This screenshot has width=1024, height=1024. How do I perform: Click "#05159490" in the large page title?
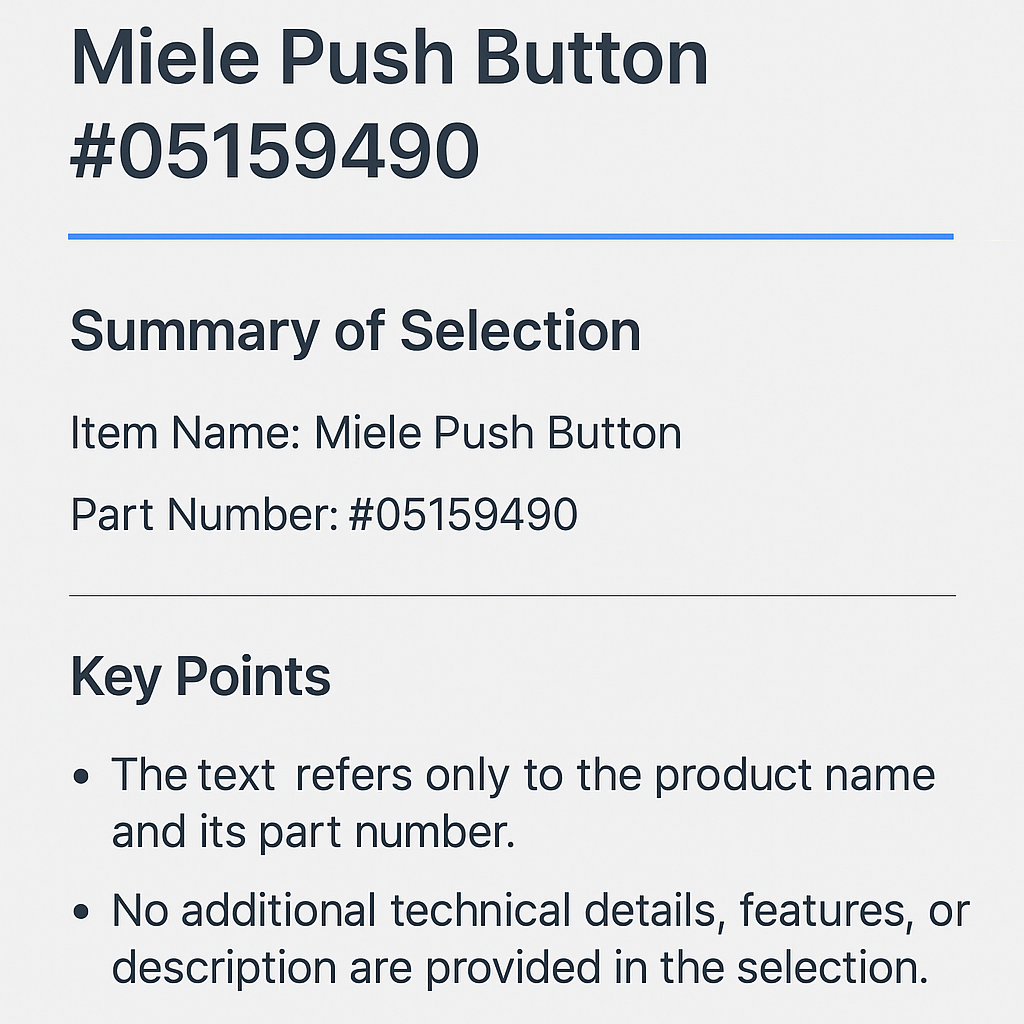pyautogui.click(x=274, y=152)
